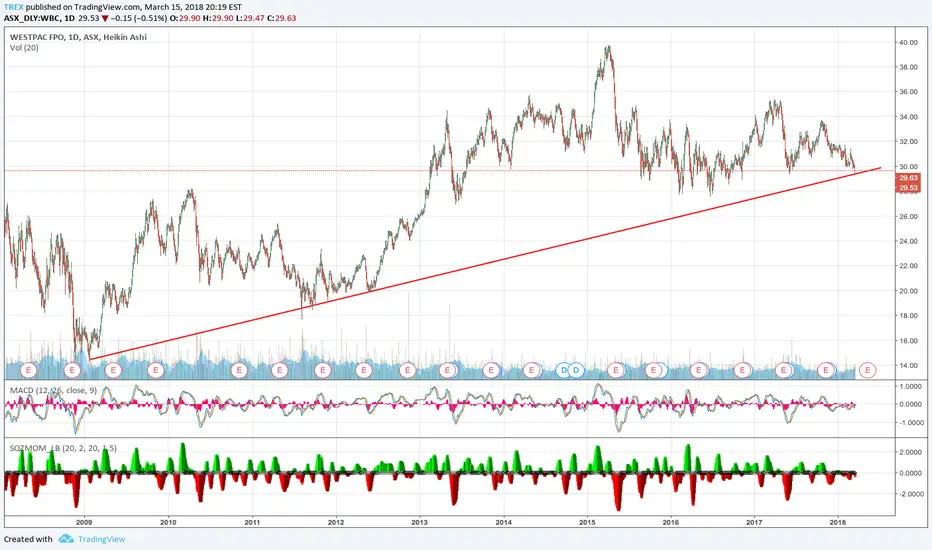932x550 pixels.
Task: Click the 2016 time axis label
Action: (670, 523)
